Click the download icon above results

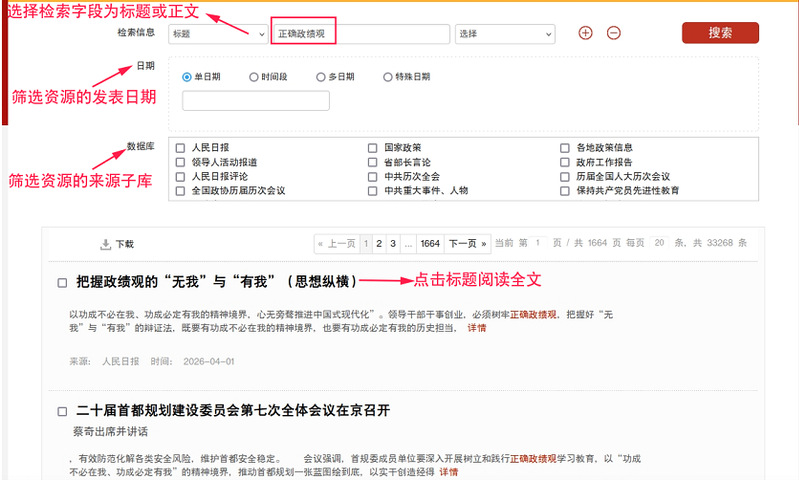point(105,244)
